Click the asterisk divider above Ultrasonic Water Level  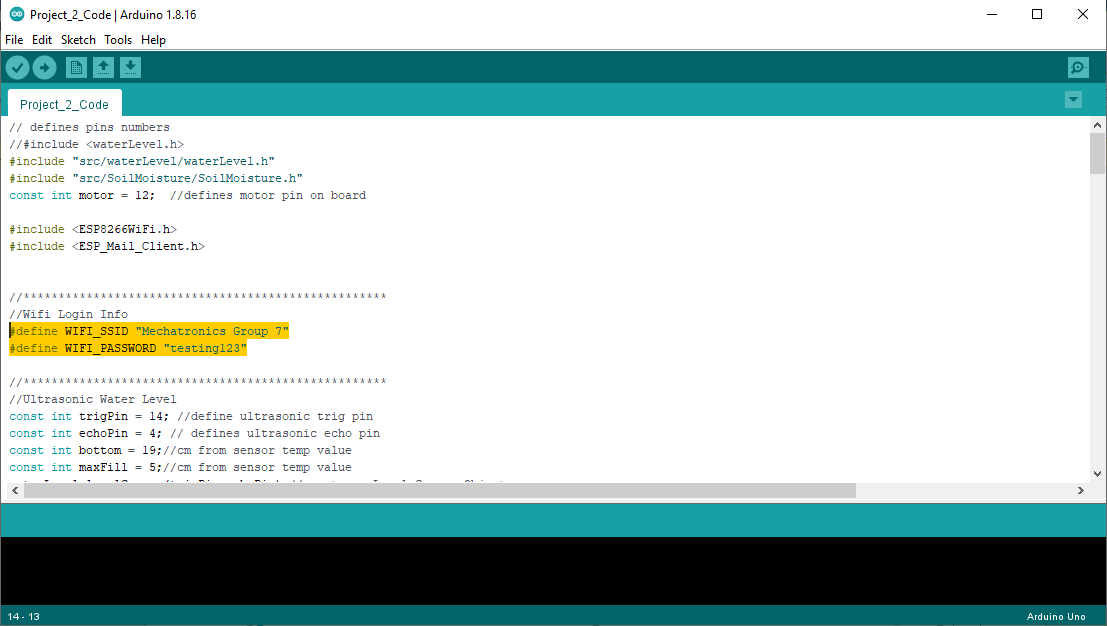[198, 383]
